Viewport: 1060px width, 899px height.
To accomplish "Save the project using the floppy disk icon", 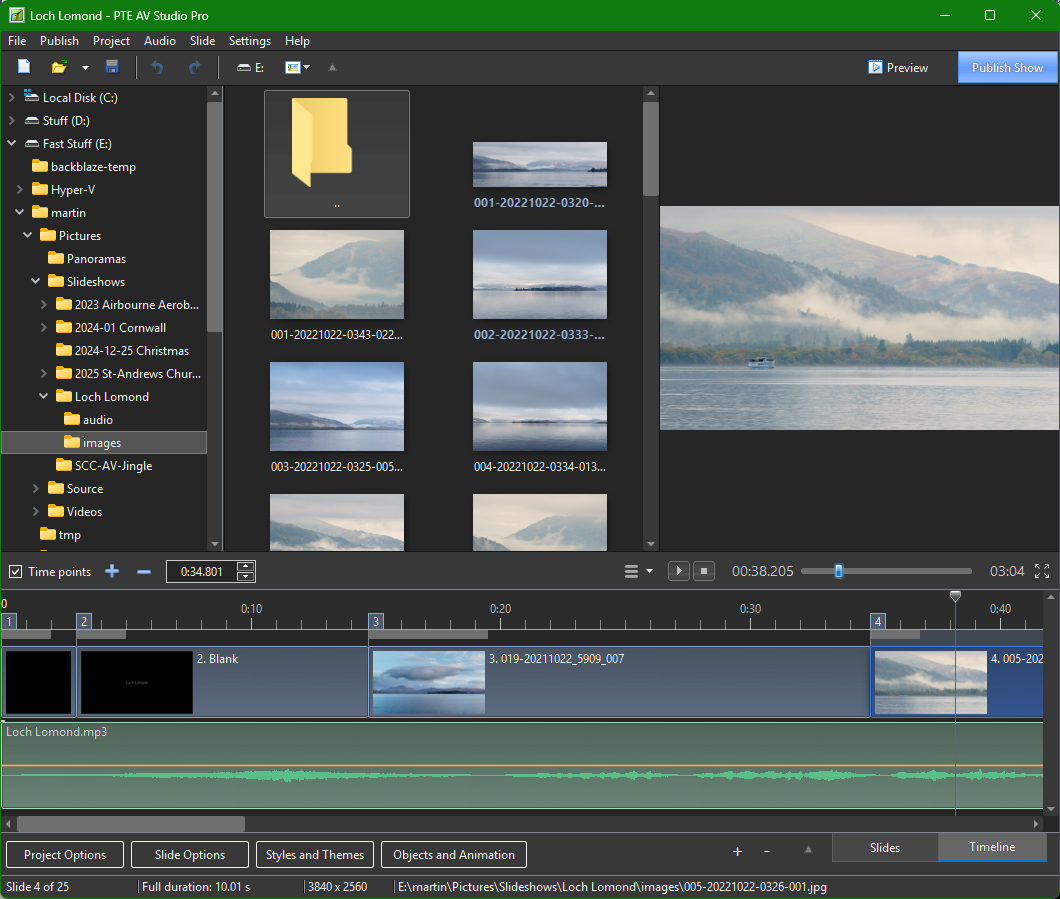I will pyautogui.click(x=112, y=67).
